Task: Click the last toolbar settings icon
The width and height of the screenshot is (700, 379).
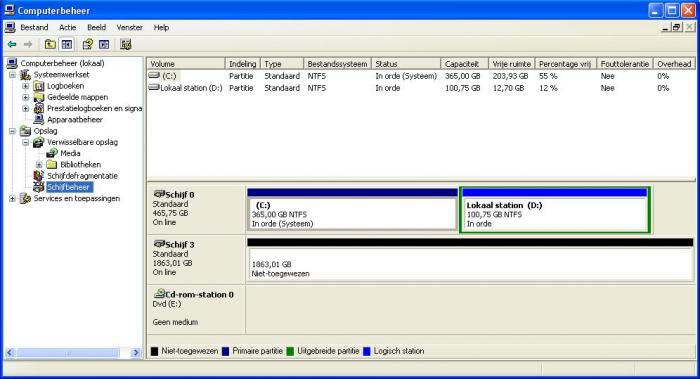Action: pyautogui.click(x=126, y=44)
